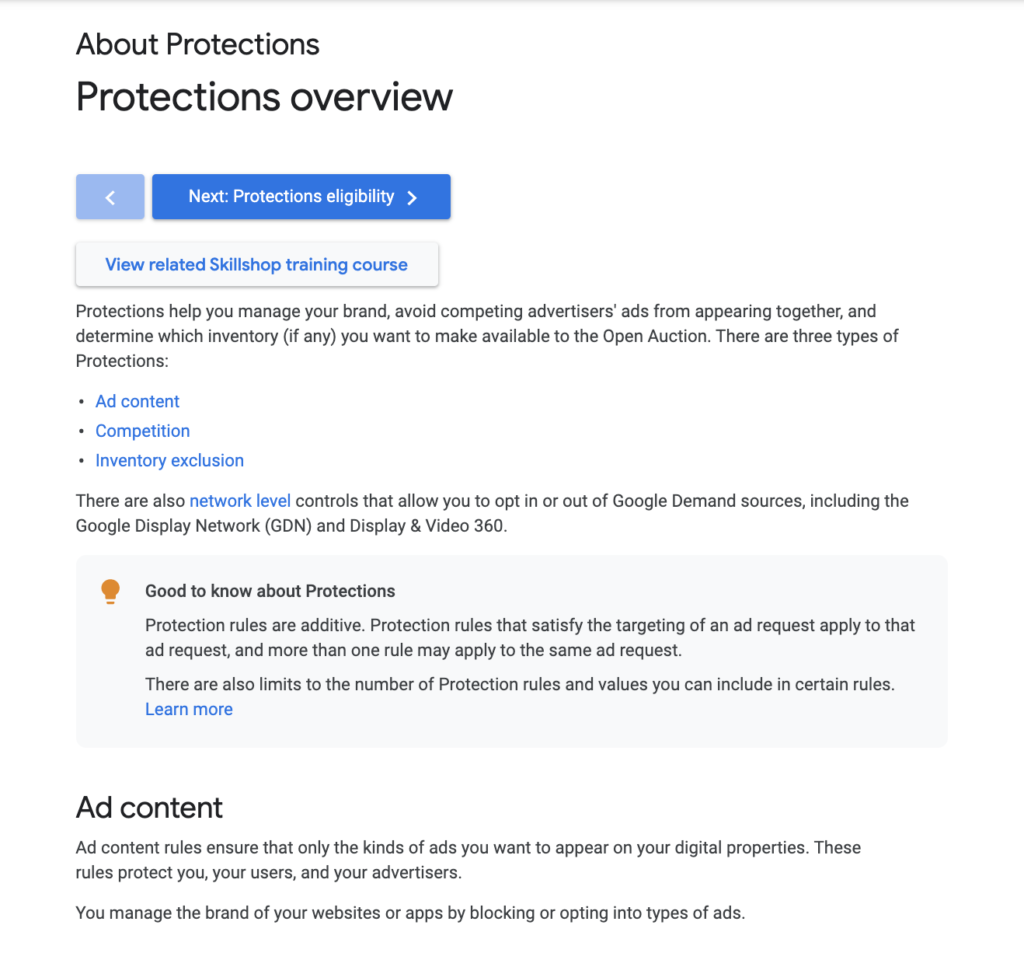Open the Ad content link

click(x=137, y=401)
